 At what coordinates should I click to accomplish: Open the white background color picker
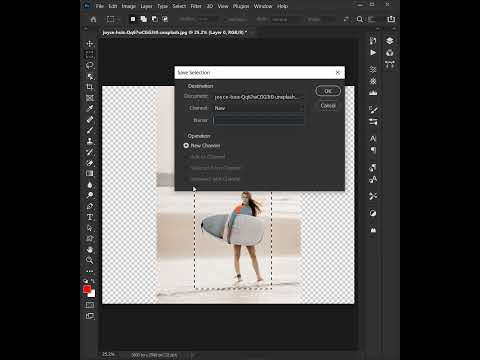93,294
